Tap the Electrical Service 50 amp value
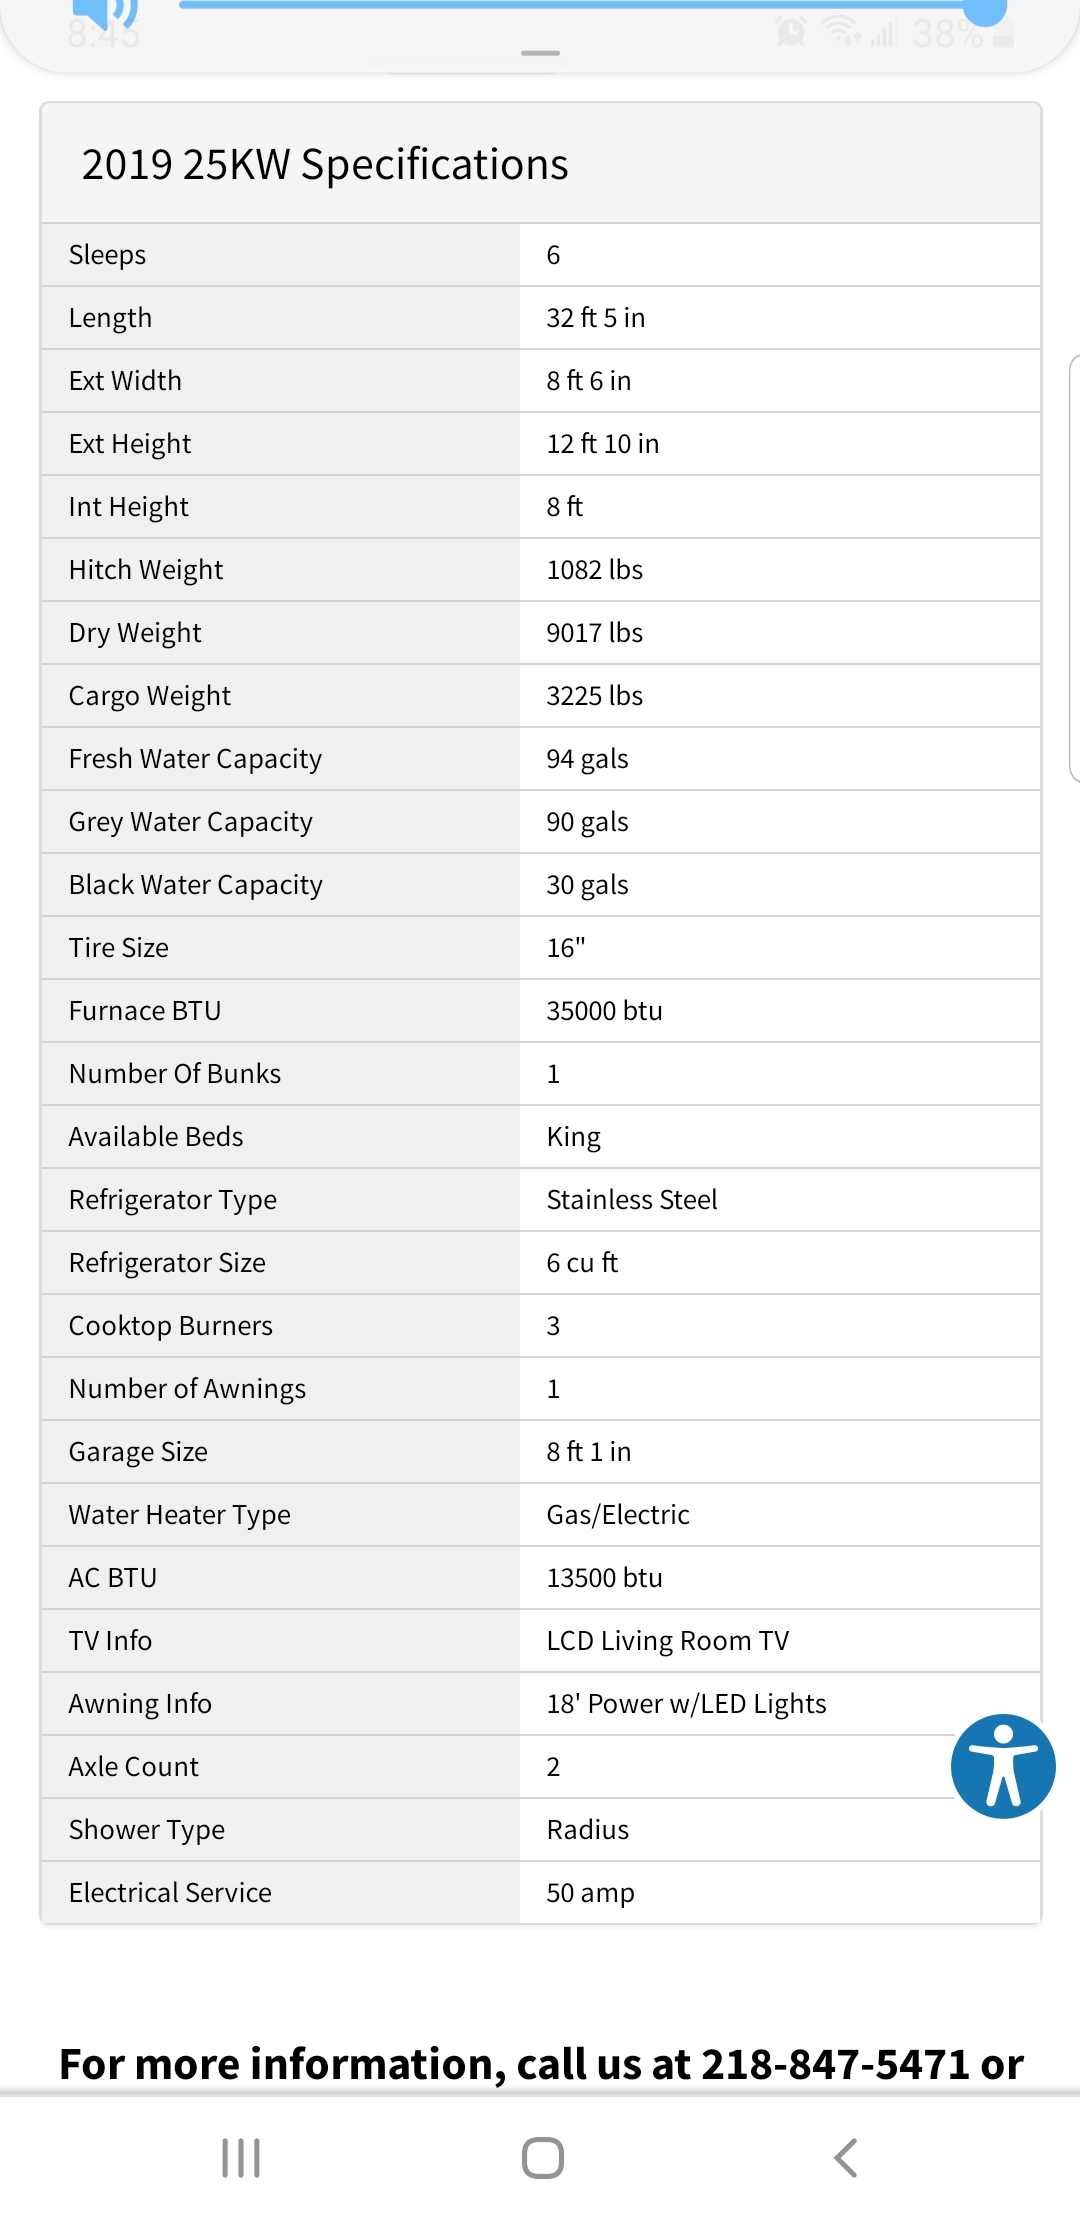Viewport: 1080px width, 2220px height. (x=590, y=1893)
